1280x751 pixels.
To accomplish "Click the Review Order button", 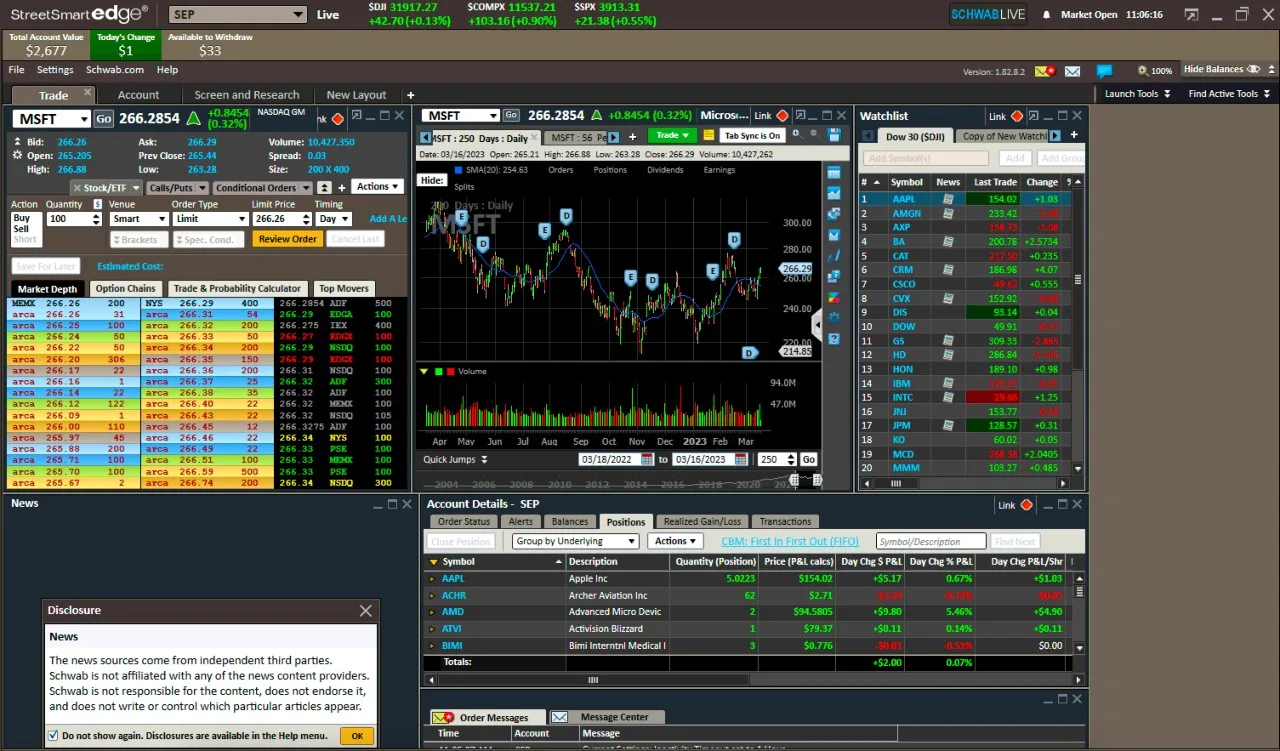I will point(287,239).
